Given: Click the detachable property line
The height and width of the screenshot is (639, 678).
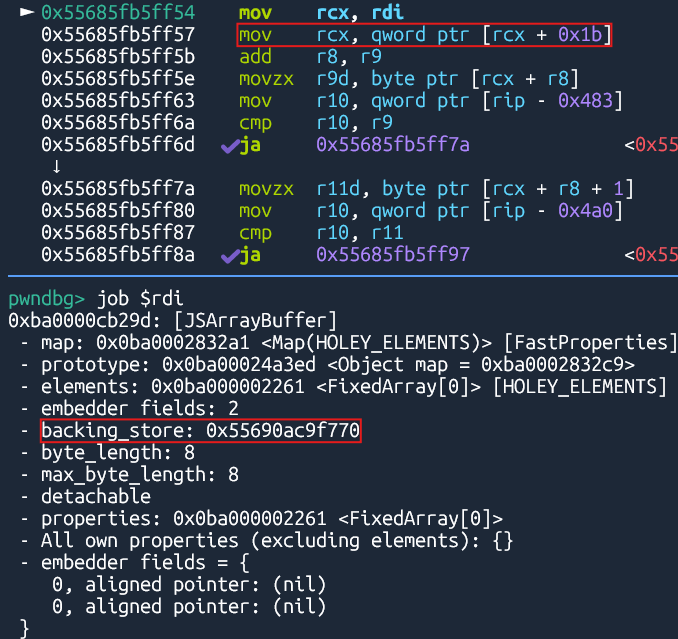Looking at the screenshot, I should (x=96, y=496).
